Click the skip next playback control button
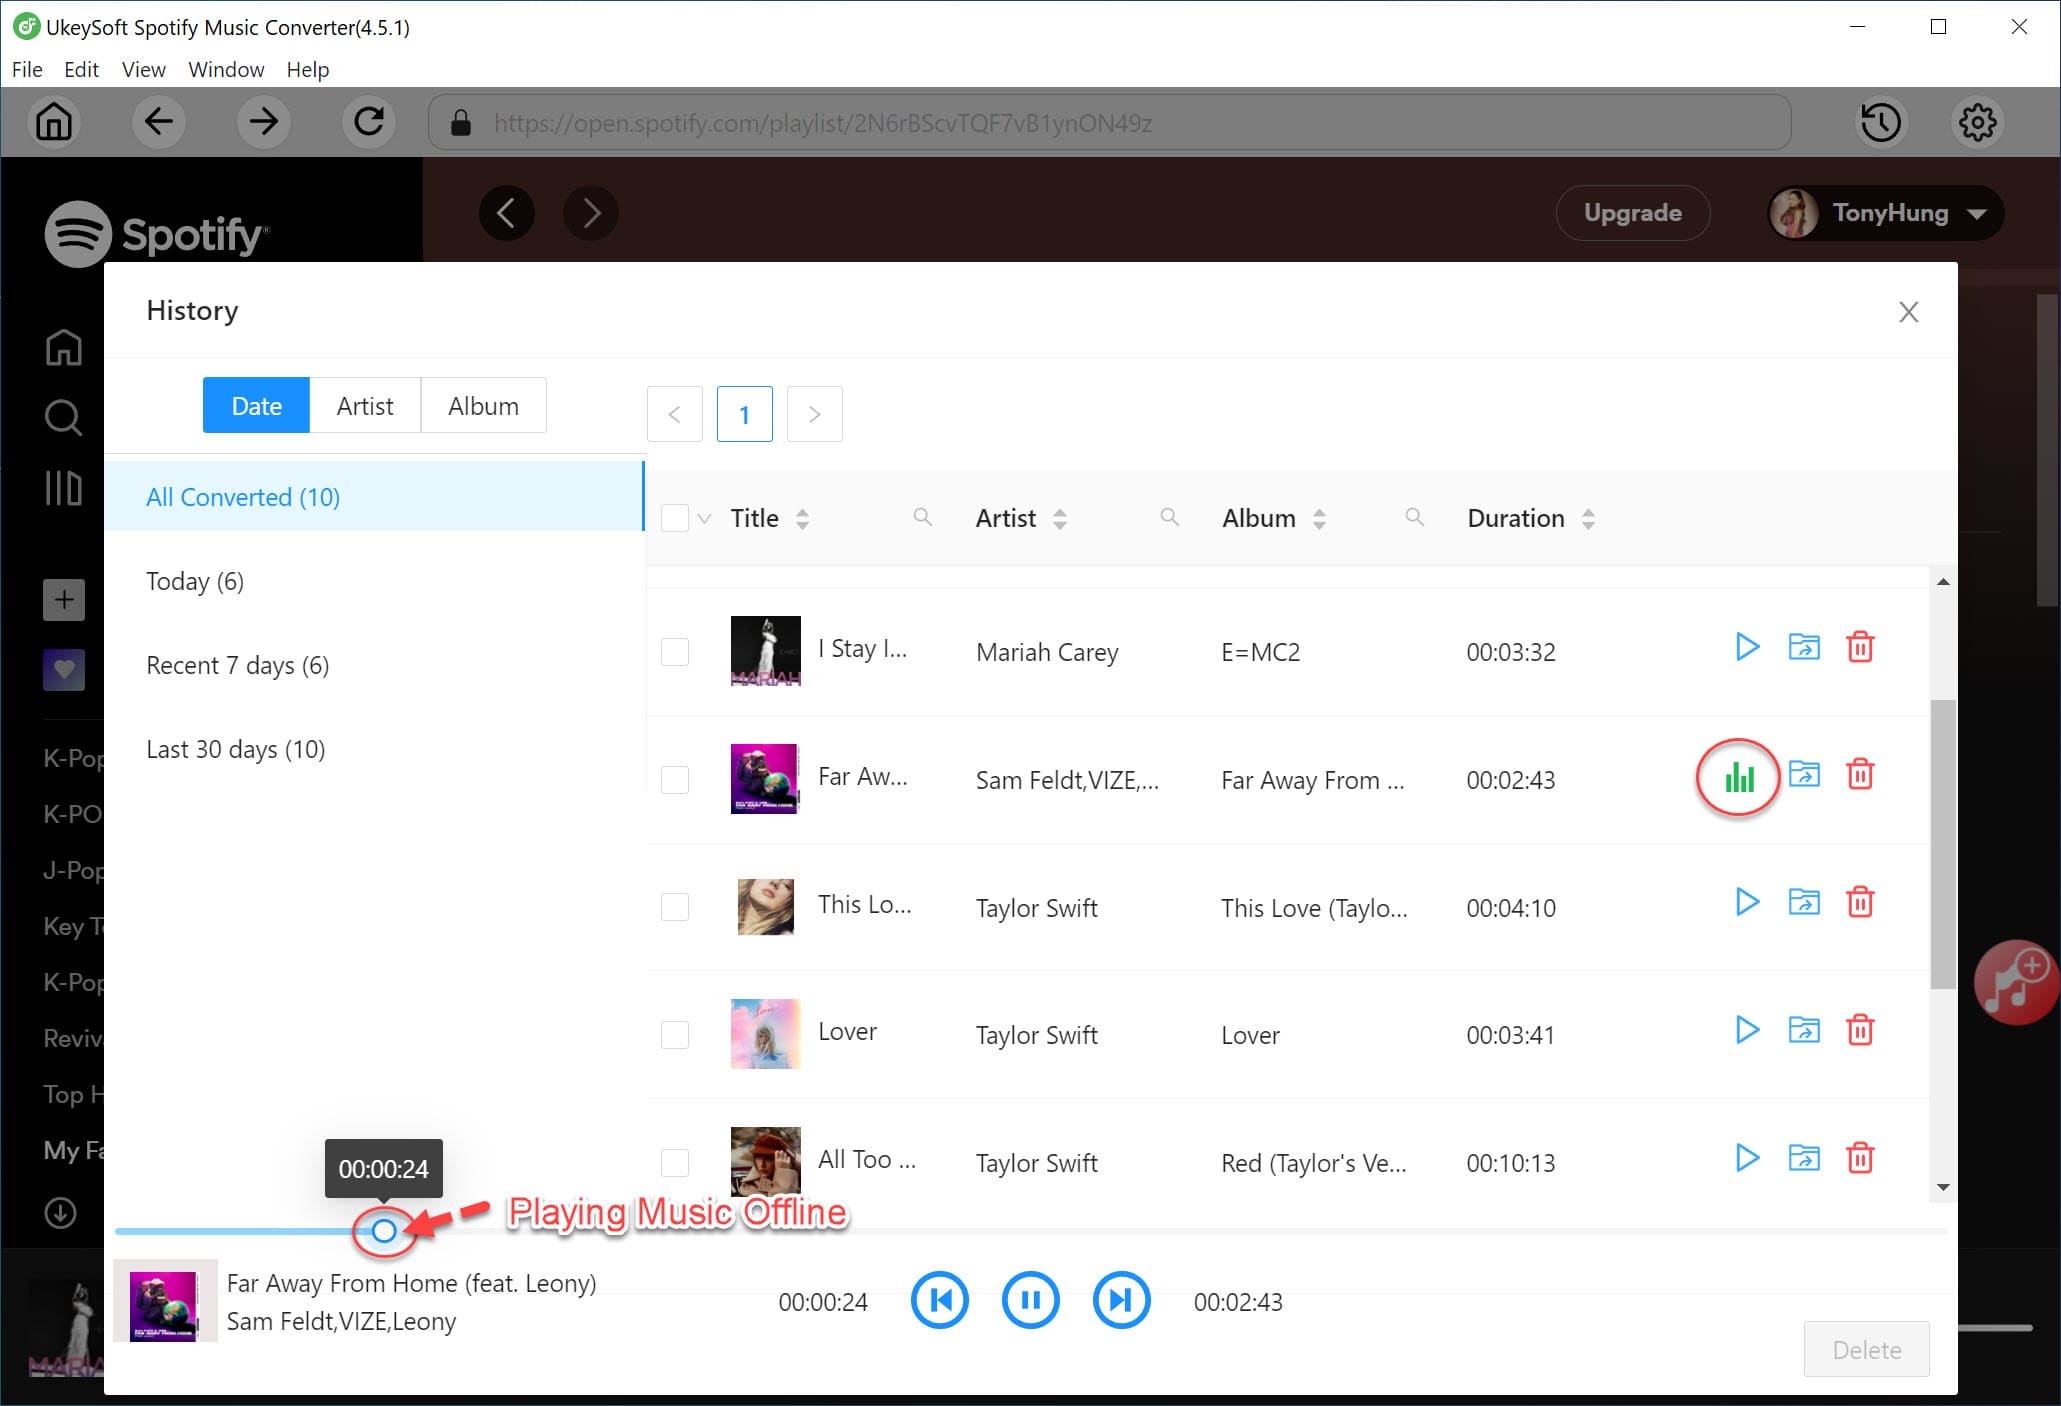The width and height of the screenshot is (2061, 1406). [1121, 1301]
